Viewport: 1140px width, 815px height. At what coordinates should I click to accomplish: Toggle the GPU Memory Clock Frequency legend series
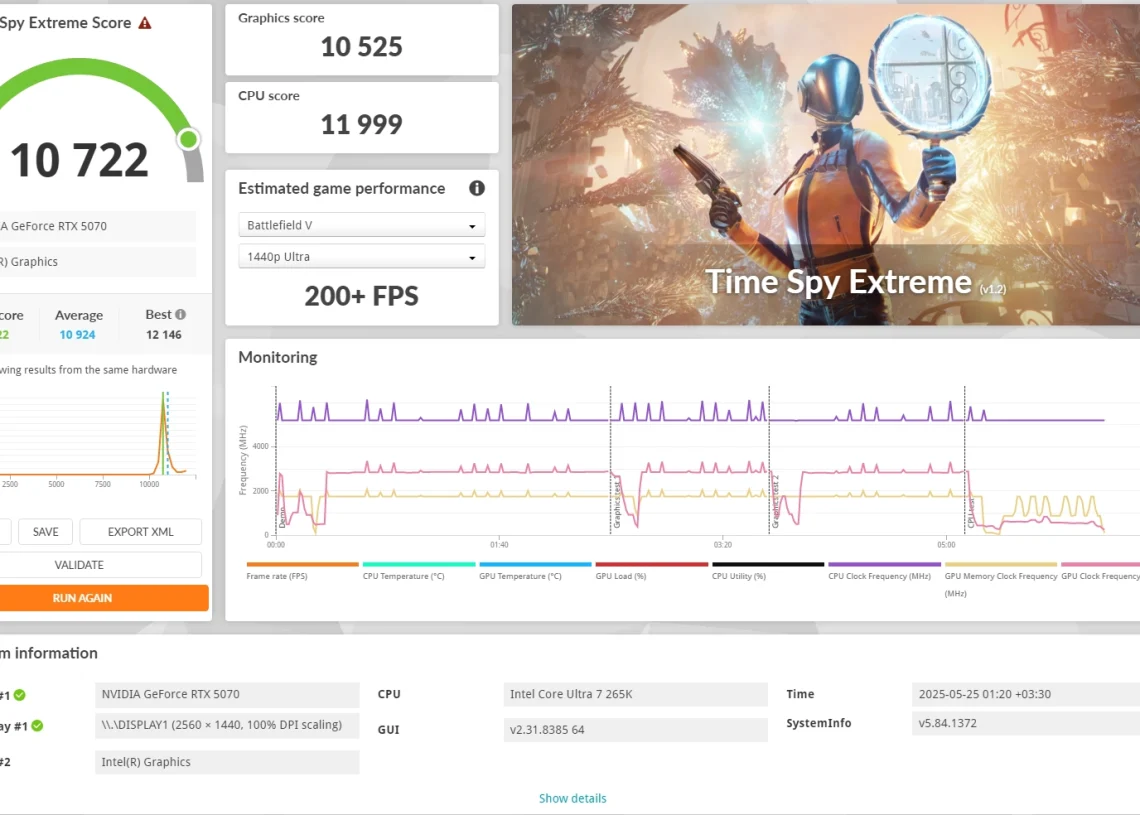1000,579
